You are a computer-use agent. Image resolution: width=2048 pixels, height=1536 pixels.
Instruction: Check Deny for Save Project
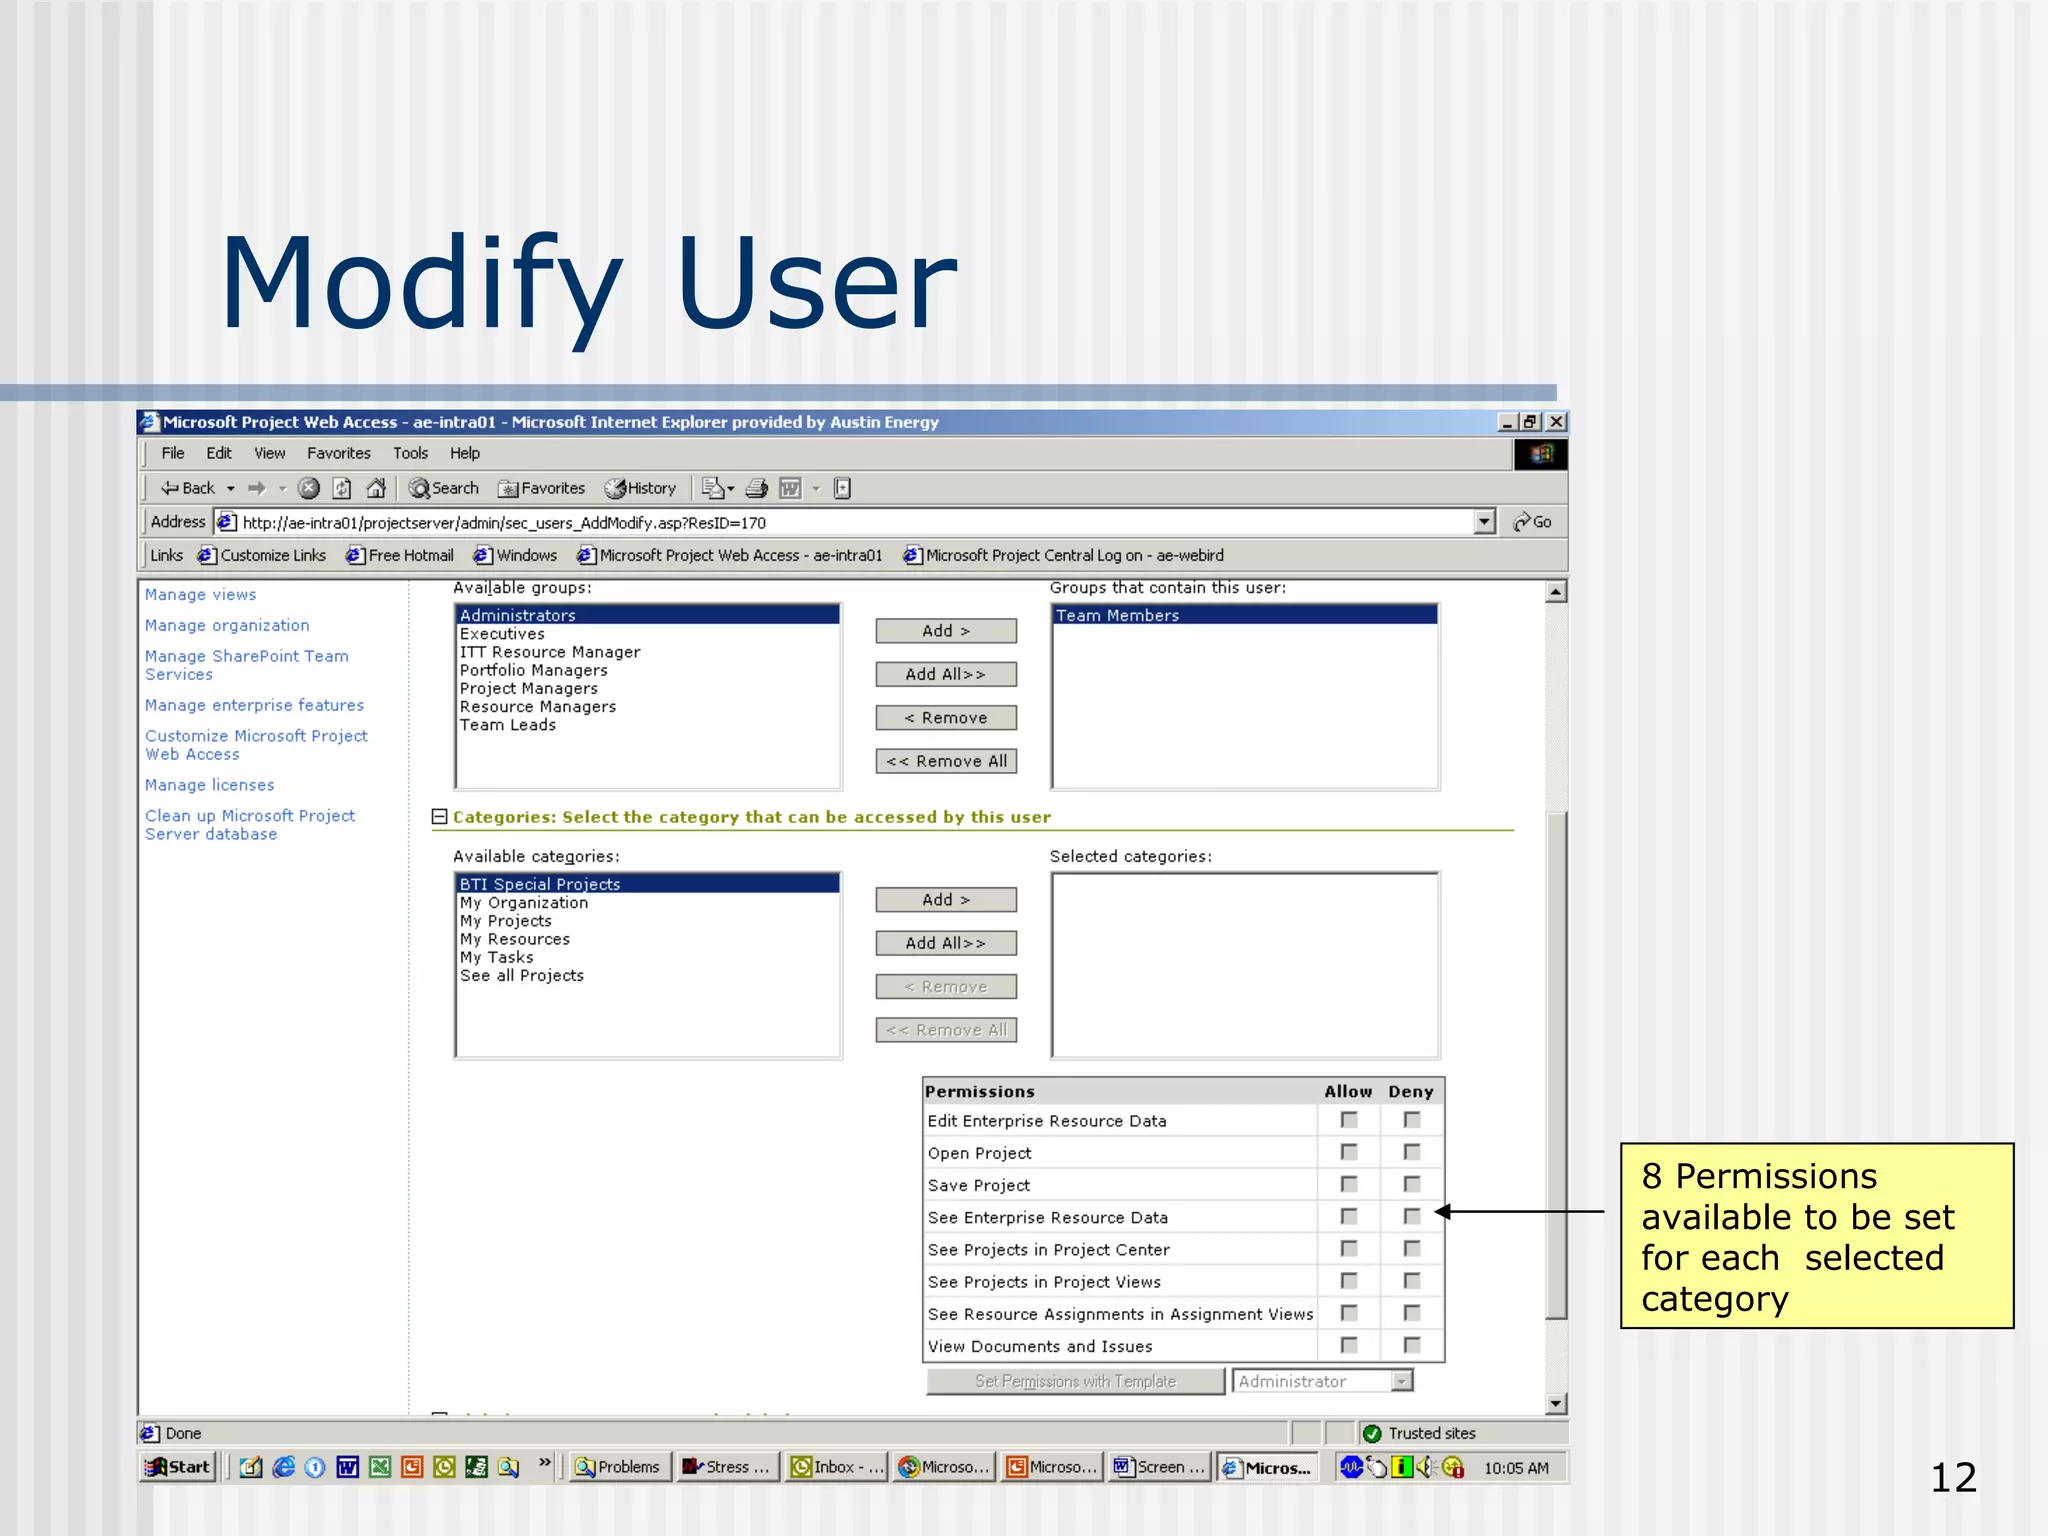[1412, 1184]
